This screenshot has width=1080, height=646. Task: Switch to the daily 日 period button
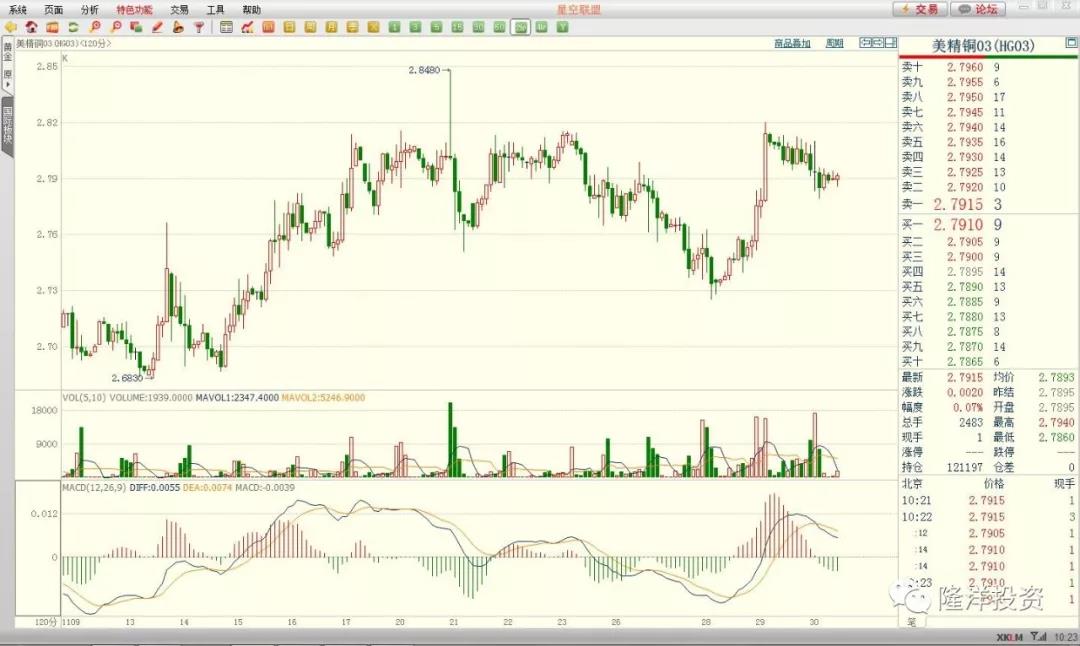click(289, 28)
